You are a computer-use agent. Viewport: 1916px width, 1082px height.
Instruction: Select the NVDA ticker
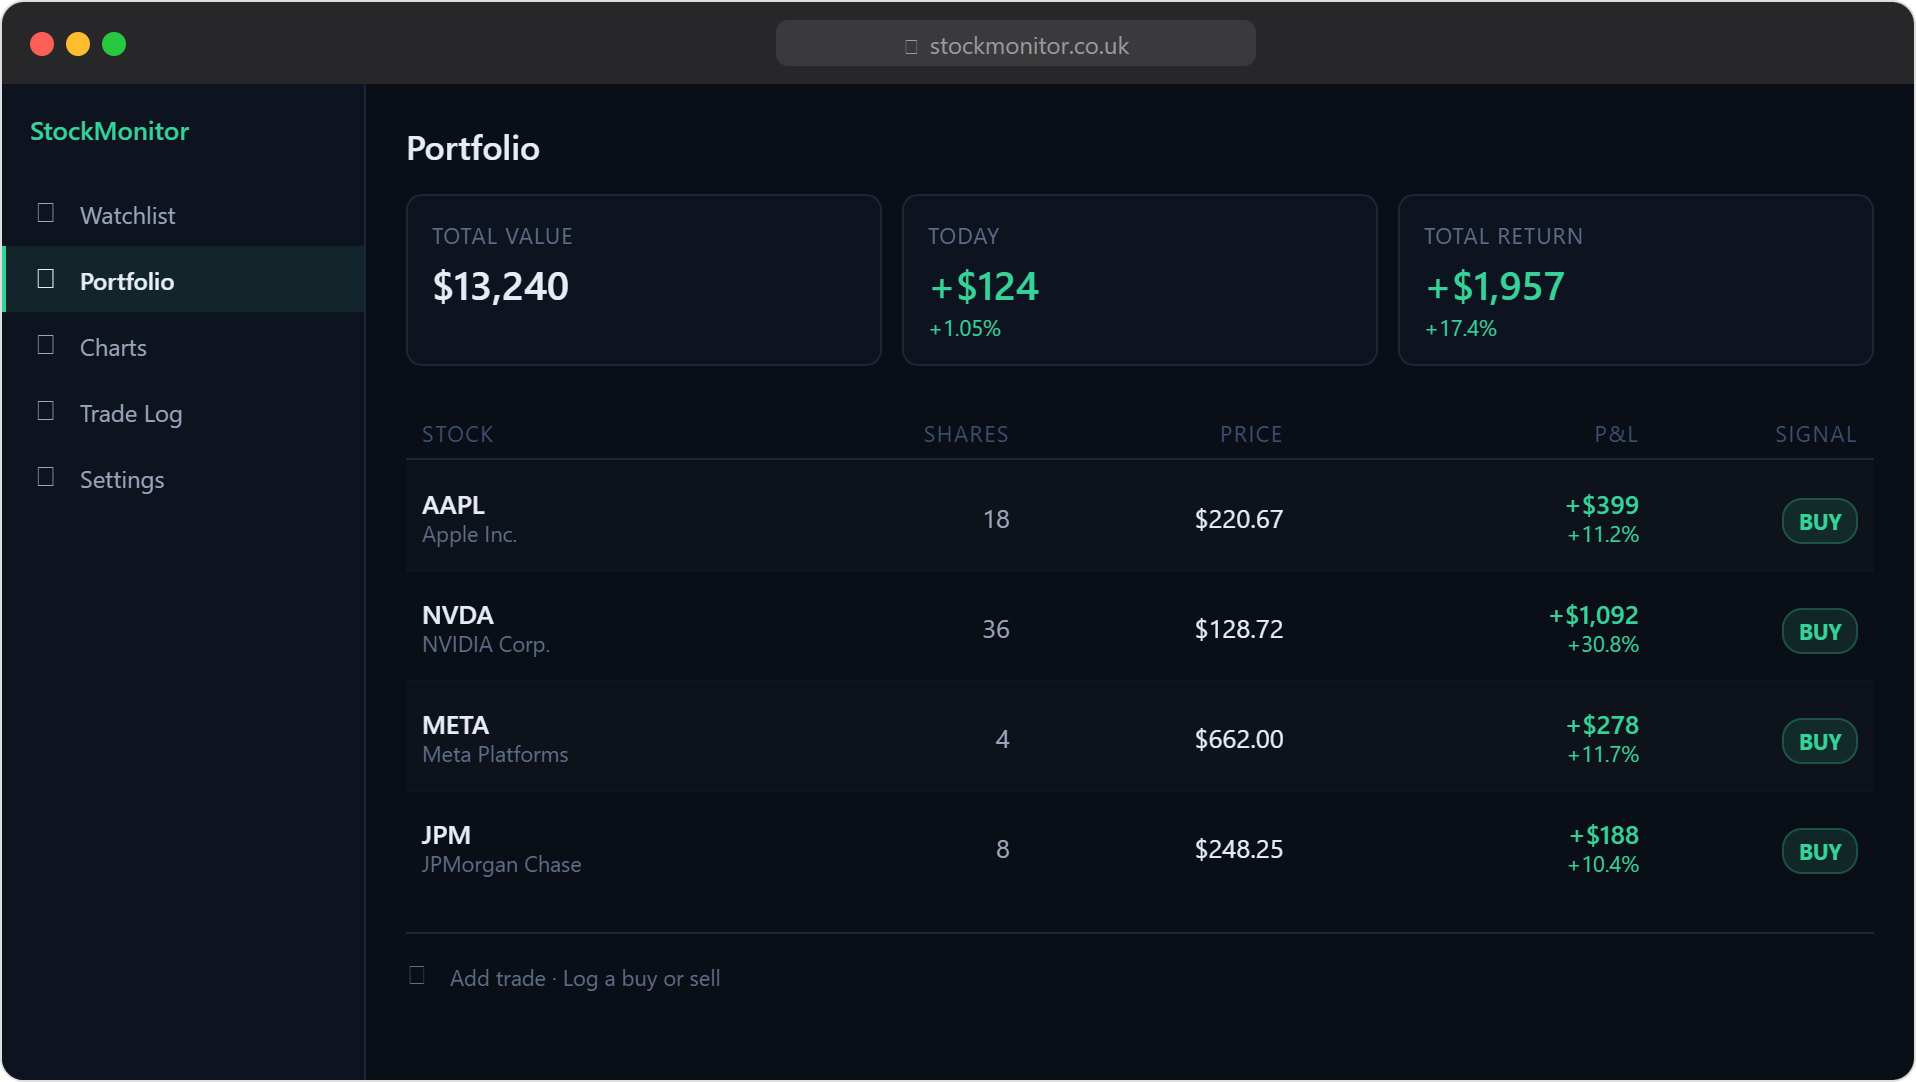click(x=458, y=615)
